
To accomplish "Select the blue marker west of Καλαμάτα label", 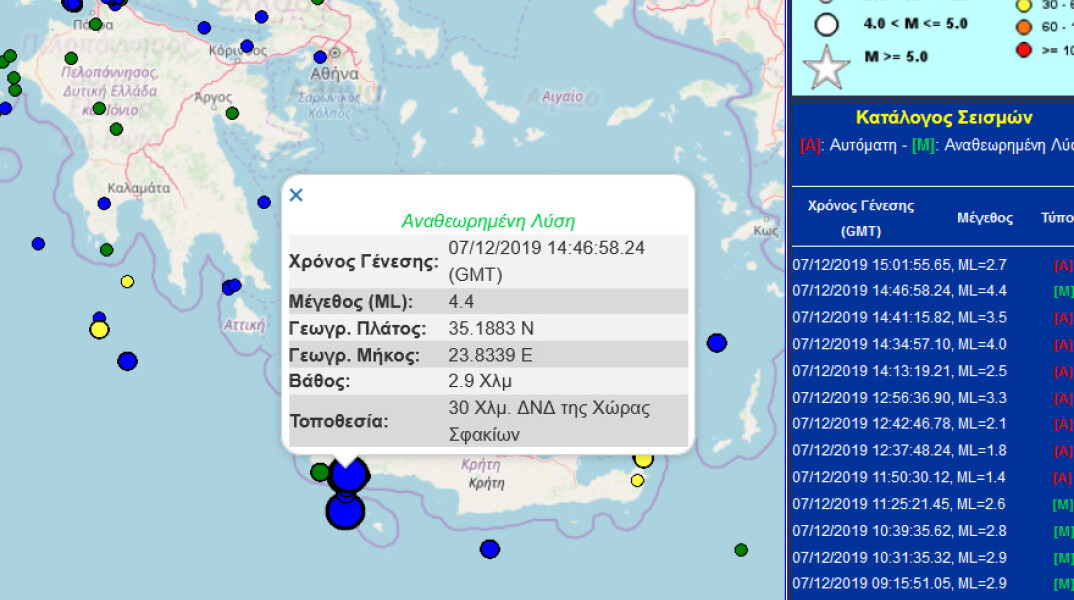I will (104, 203).
